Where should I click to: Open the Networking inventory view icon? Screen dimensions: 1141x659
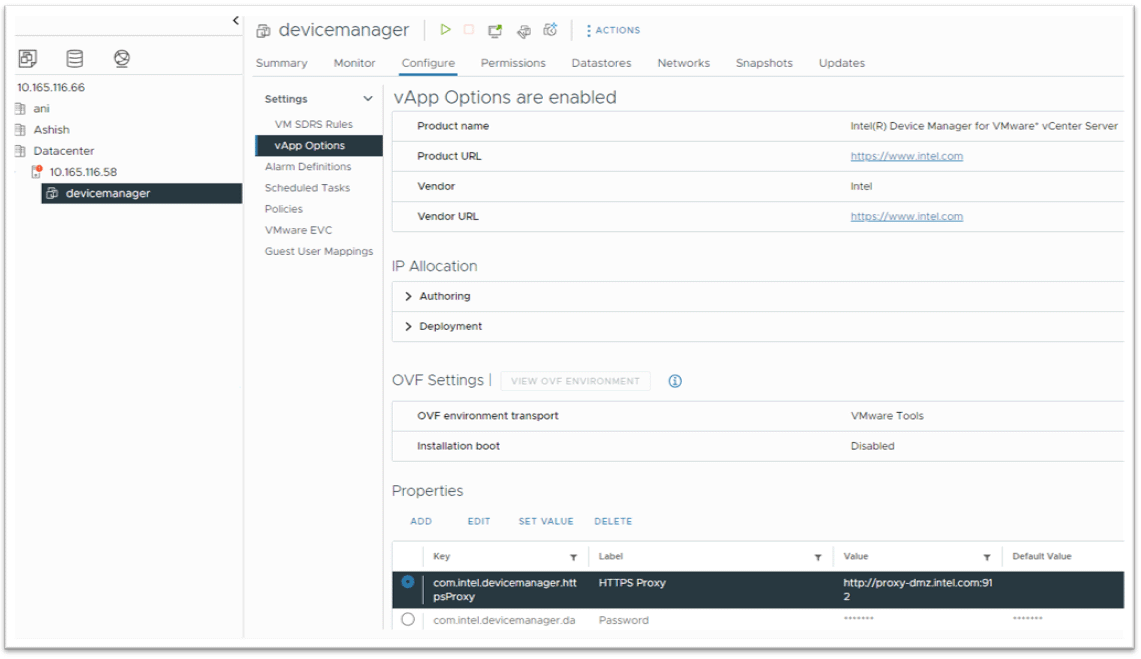tap(122, 59)
